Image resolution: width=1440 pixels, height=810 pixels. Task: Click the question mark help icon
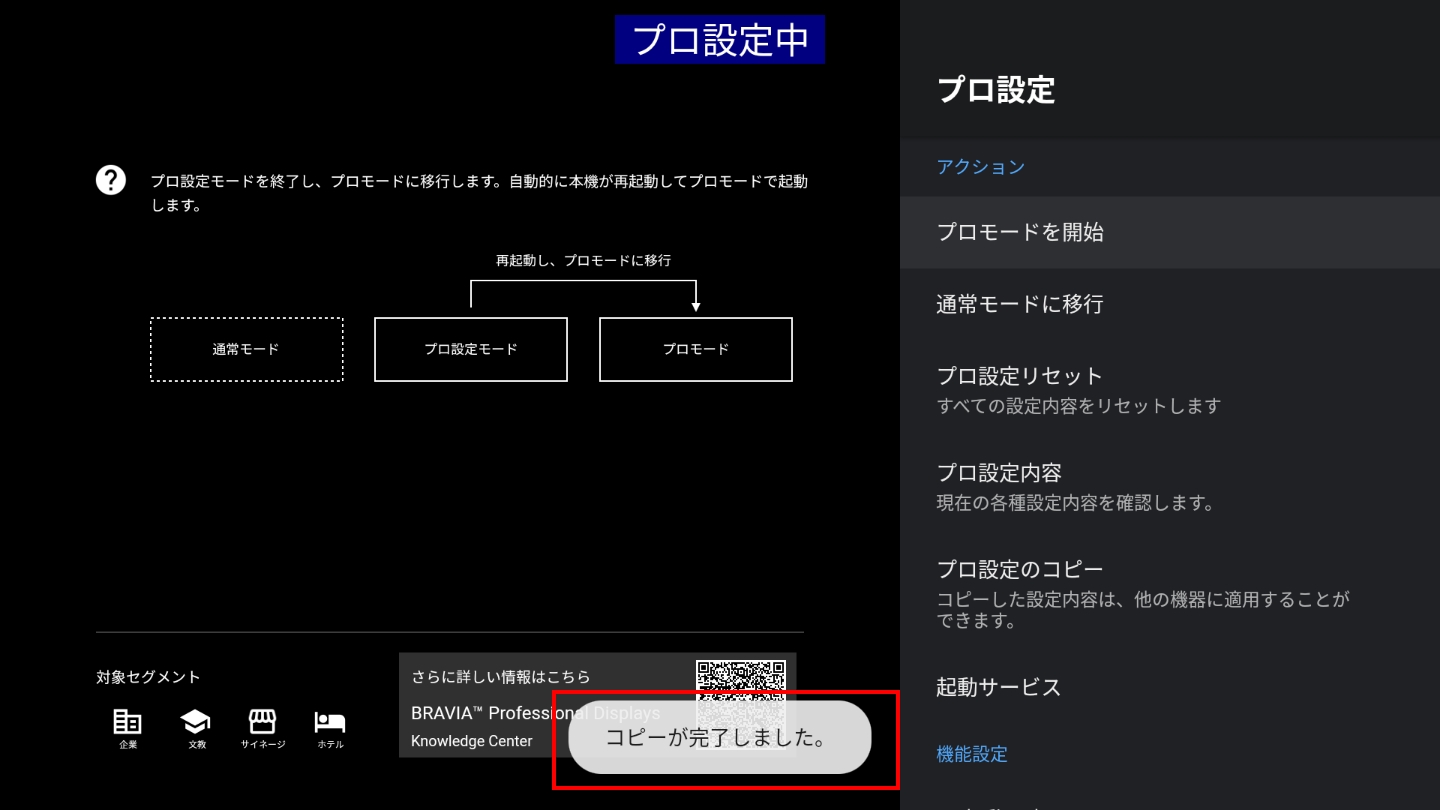coord(110,180)
